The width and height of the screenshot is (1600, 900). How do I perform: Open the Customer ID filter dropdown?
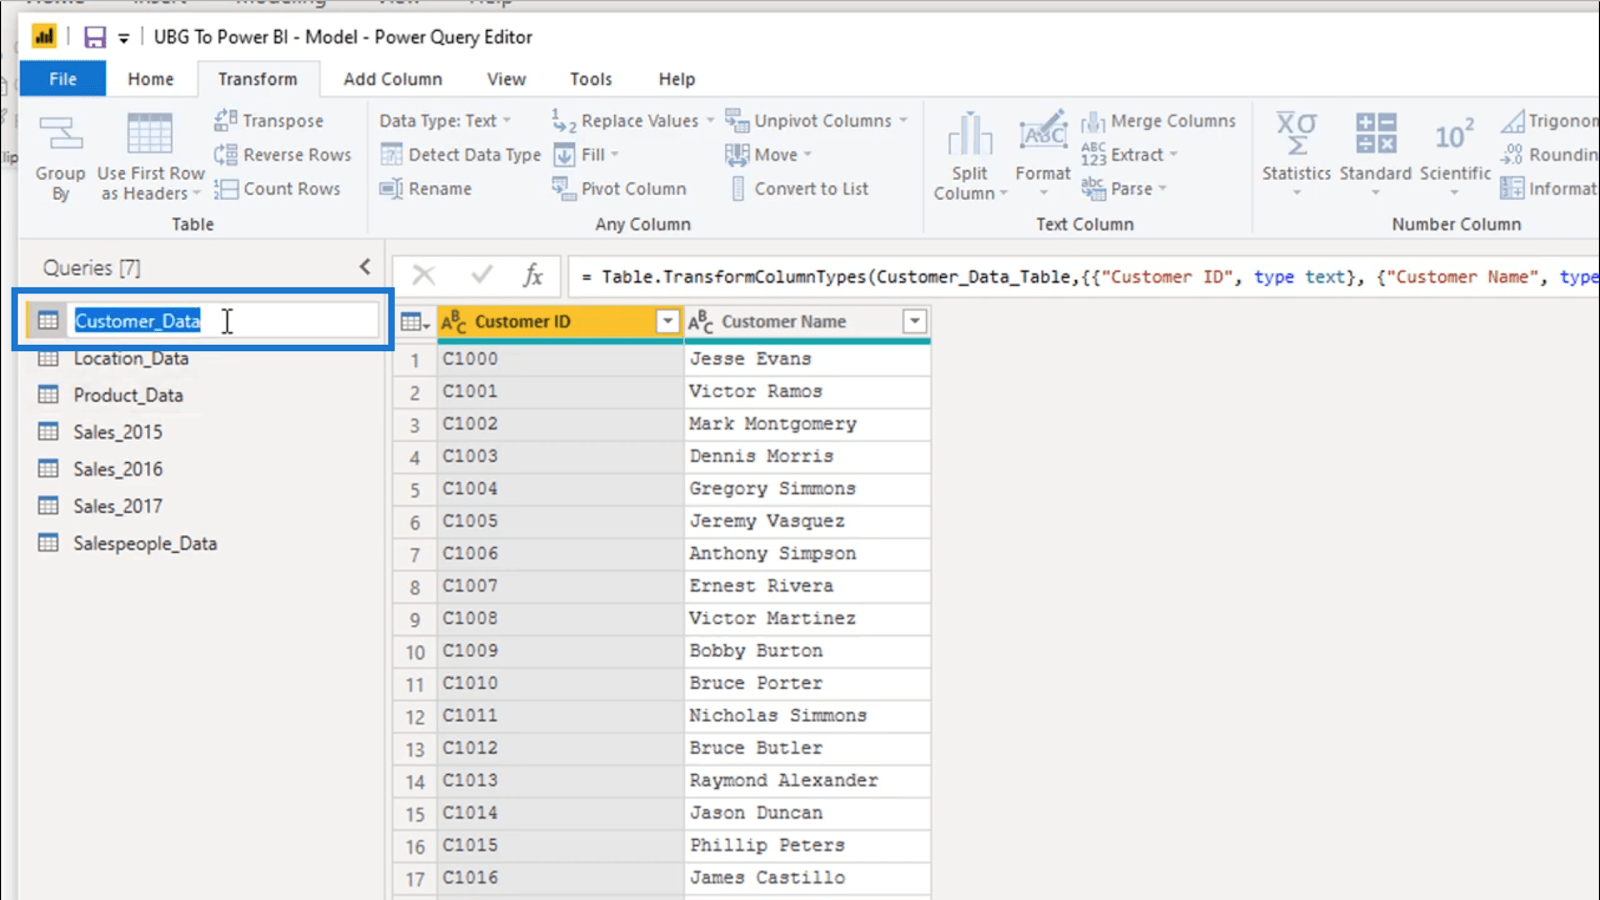[x=667, y=321]
